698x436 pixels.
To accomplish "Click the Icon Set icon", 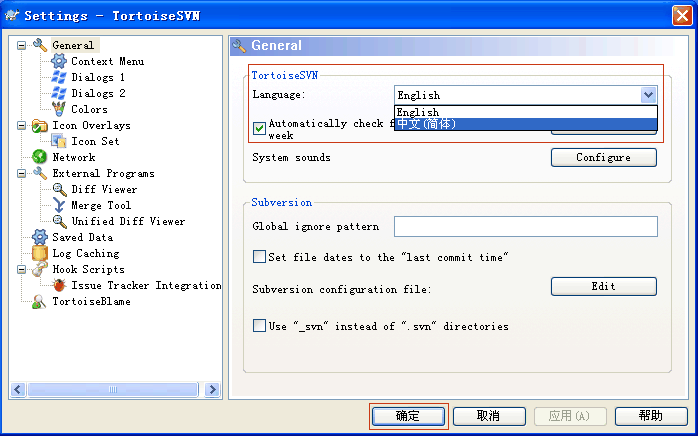I will [x=59, y=141].
